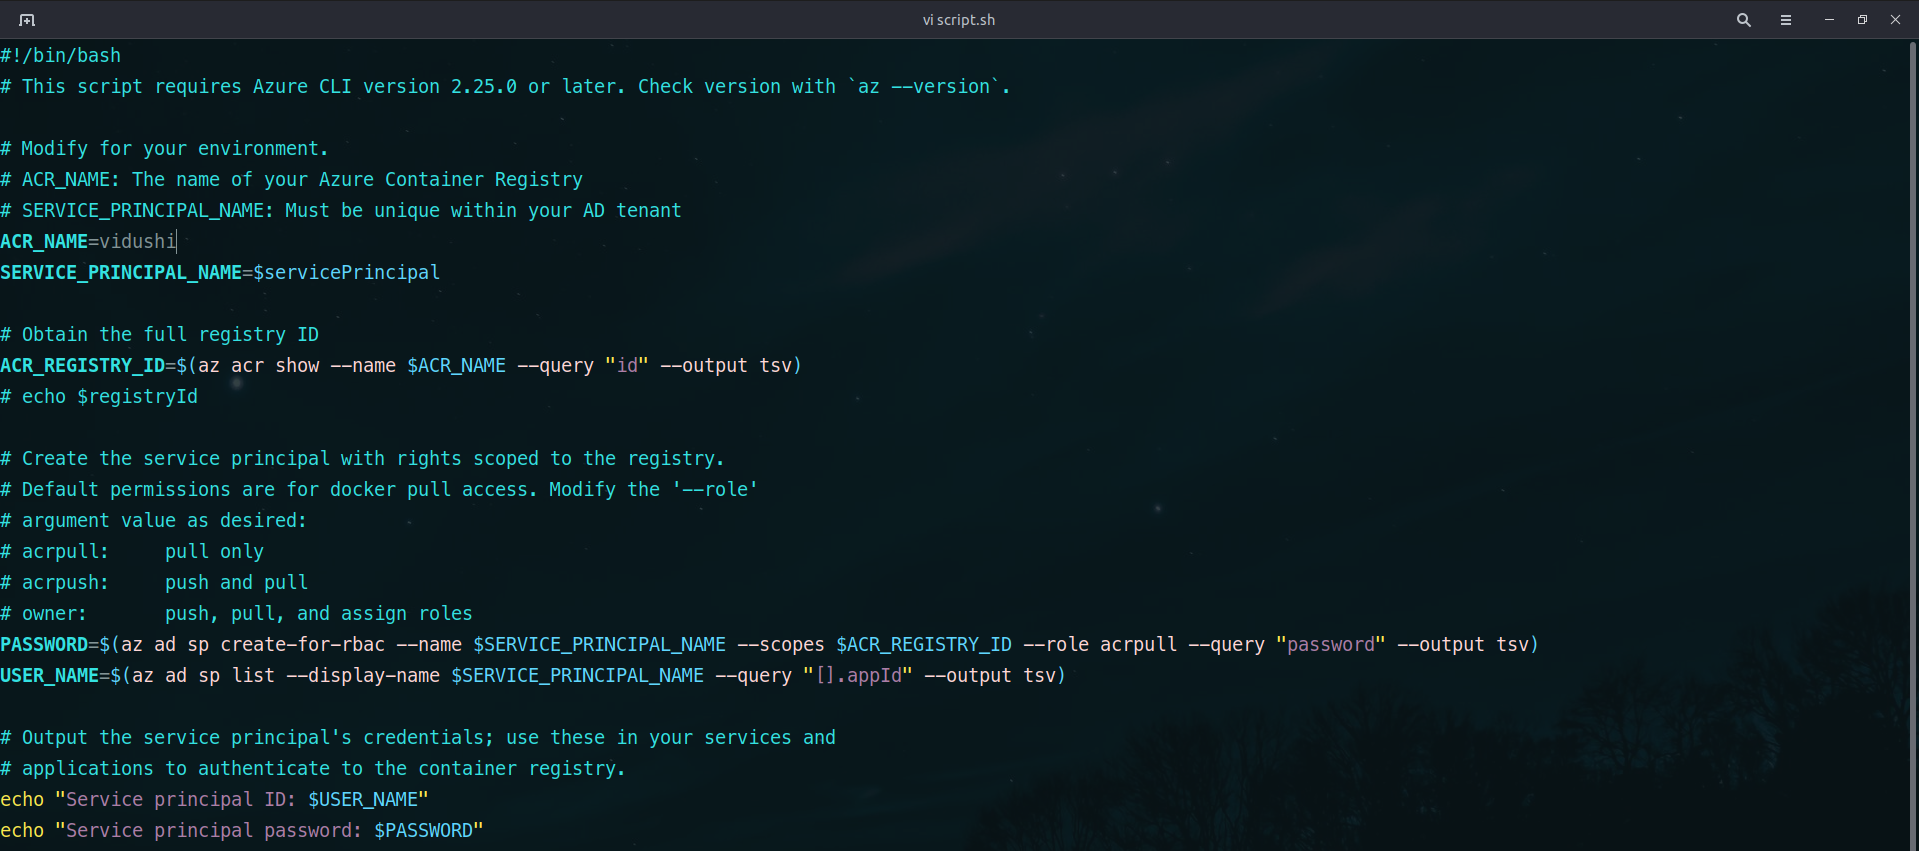Viewport: 1919px width, 851px height.
Task: Click the 'vi script.sh' window title
Action: pyautogui.click(x=958, y=20)
